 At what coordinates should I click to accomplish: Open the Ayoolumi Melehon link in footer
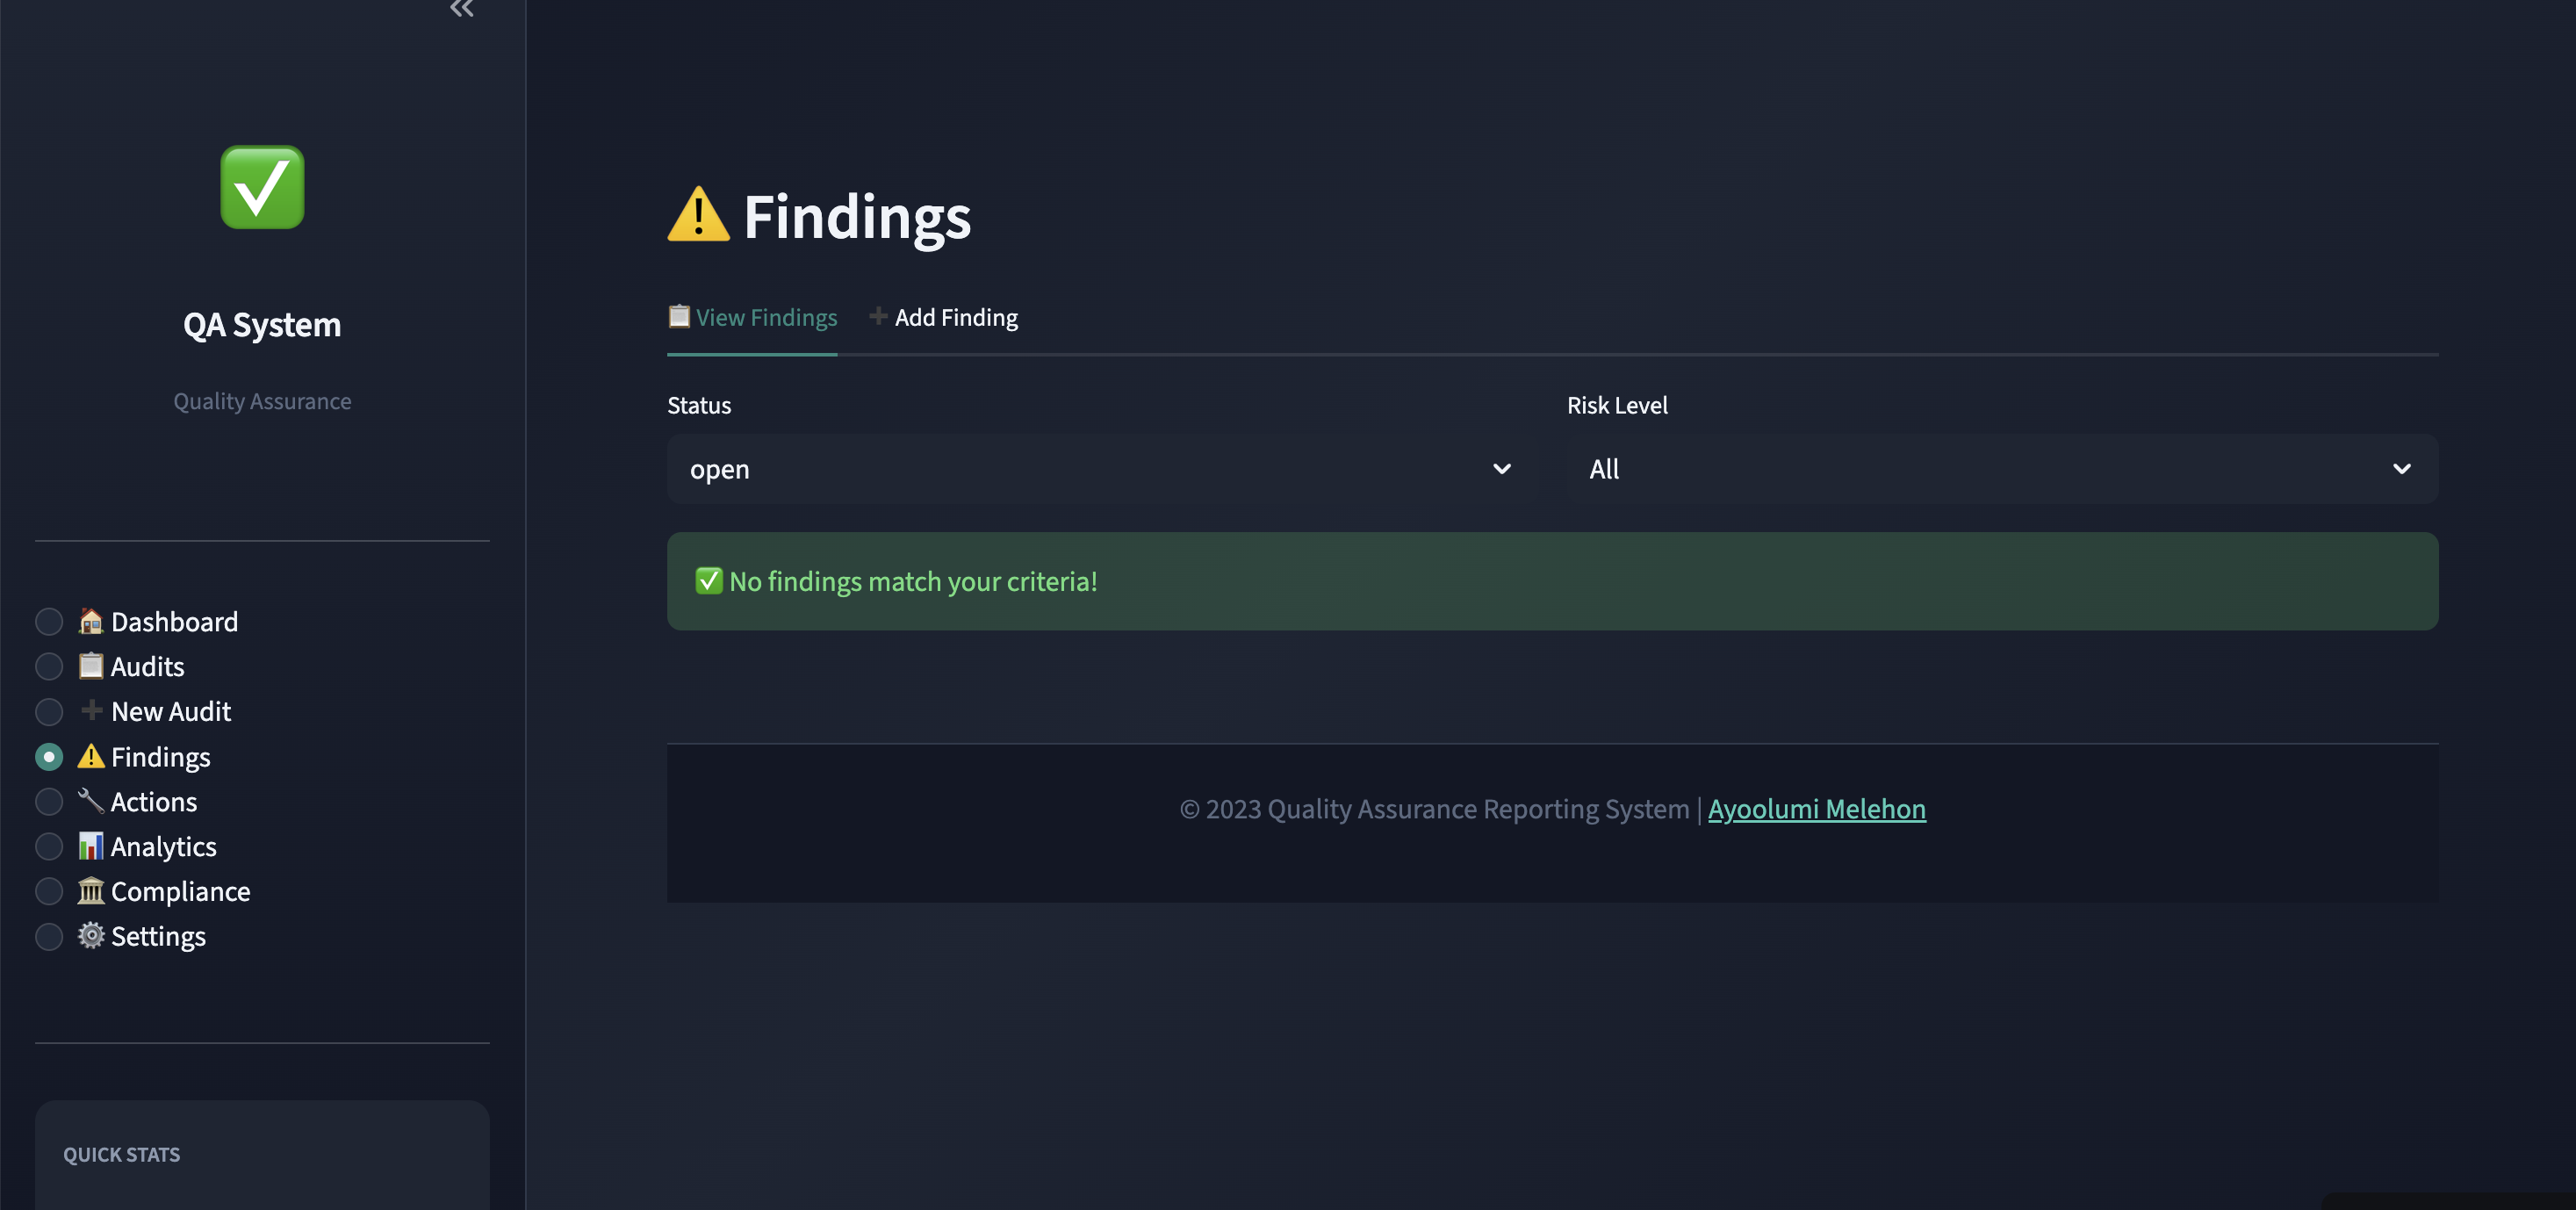click(x=1817, y=809)
